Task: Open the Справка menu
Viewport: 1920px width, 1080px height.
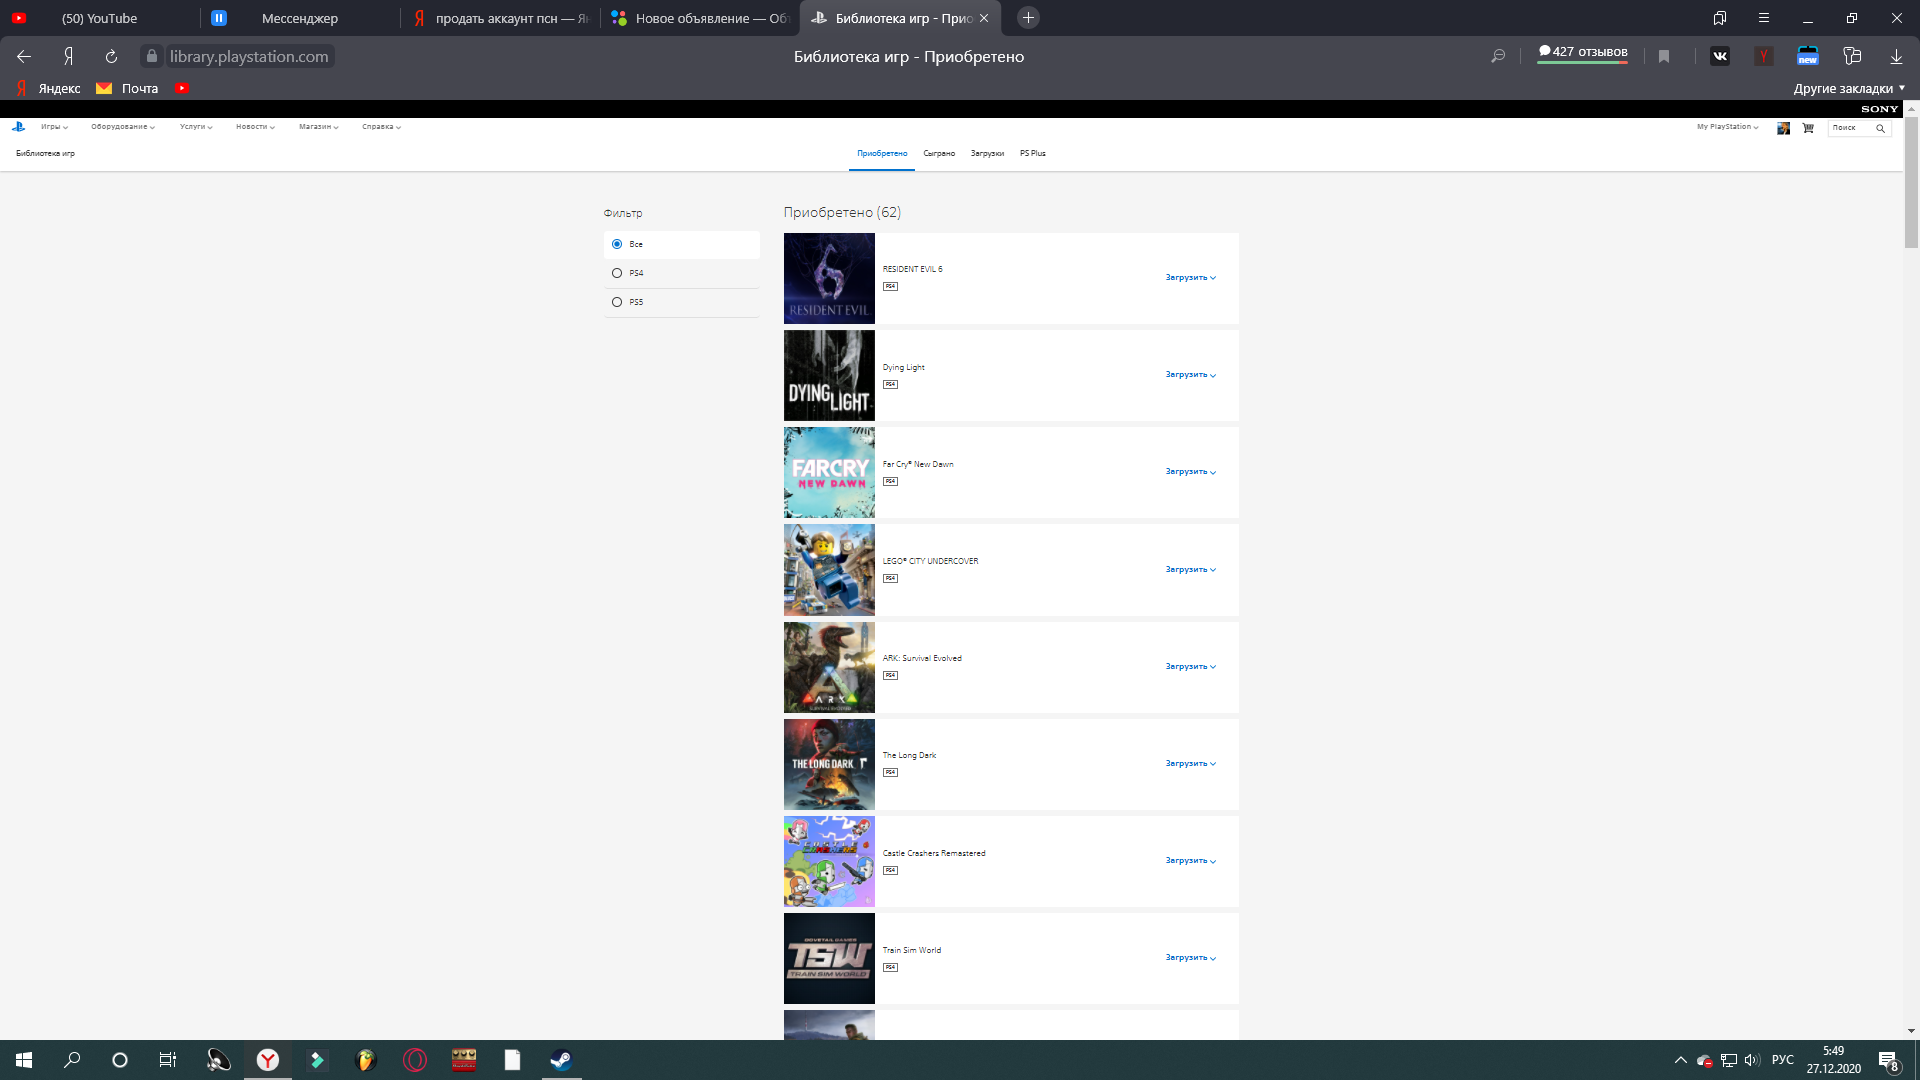Action: click(x=381, y=127)
